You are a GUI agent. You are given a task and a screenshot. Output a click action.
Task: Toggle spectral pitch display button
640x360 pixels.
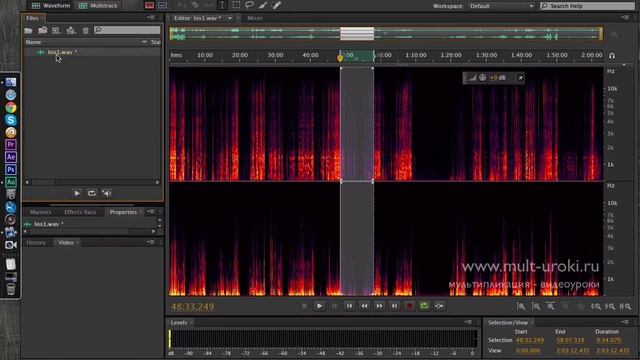tap(162, 5)
